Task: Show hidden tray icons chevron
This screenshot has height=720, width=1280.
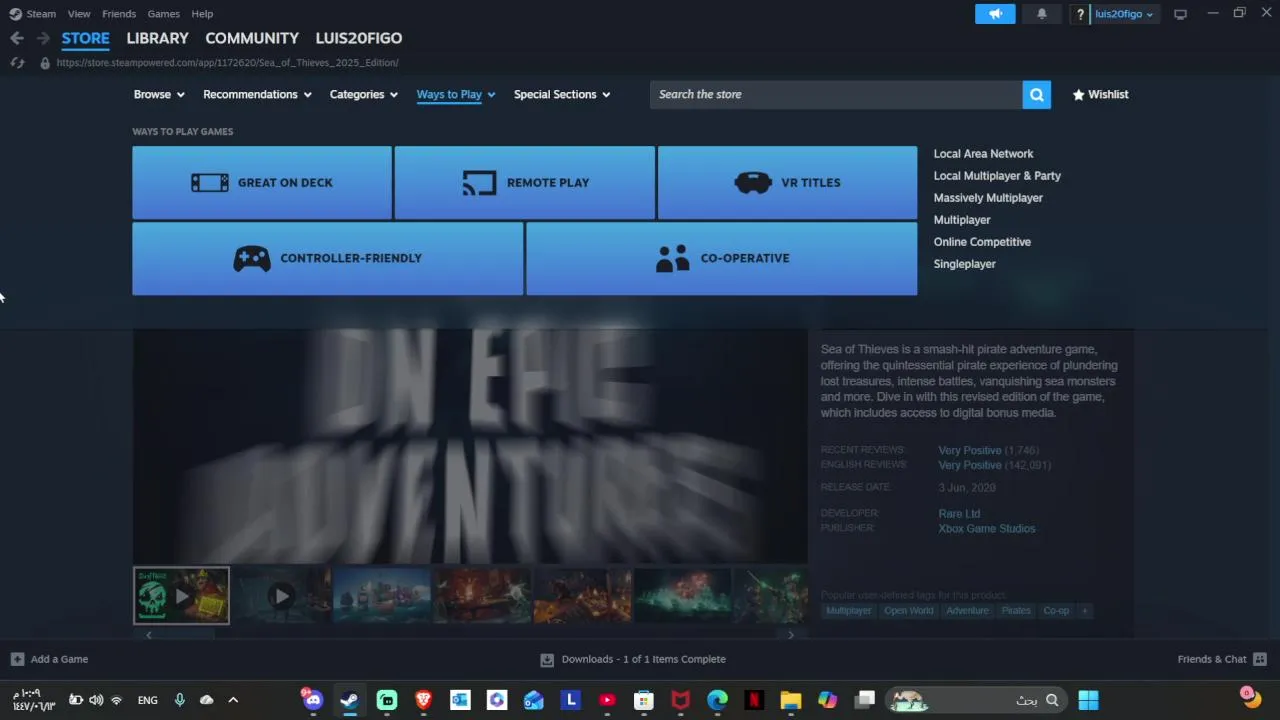Action: 233,700
